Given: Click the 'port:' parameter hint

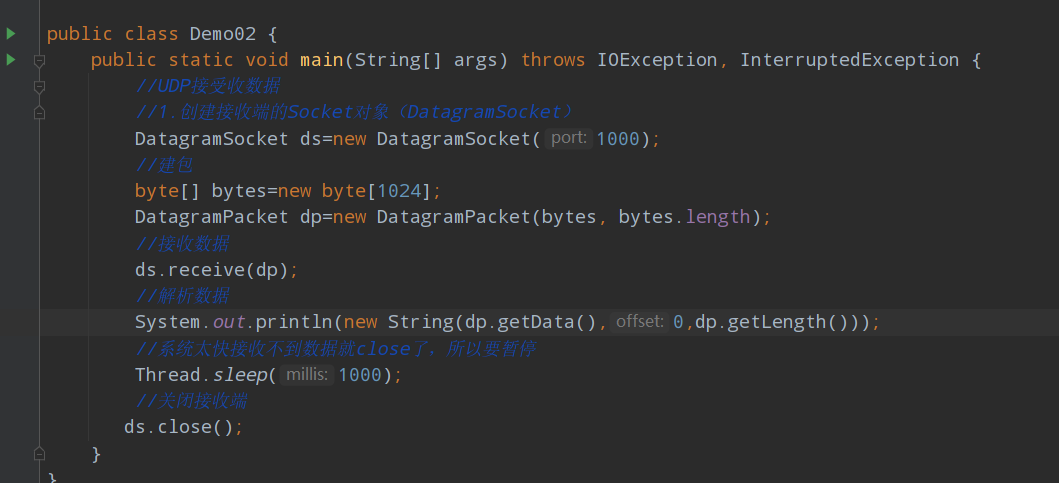Looking at the screenshot, I should tap(569, 139).
